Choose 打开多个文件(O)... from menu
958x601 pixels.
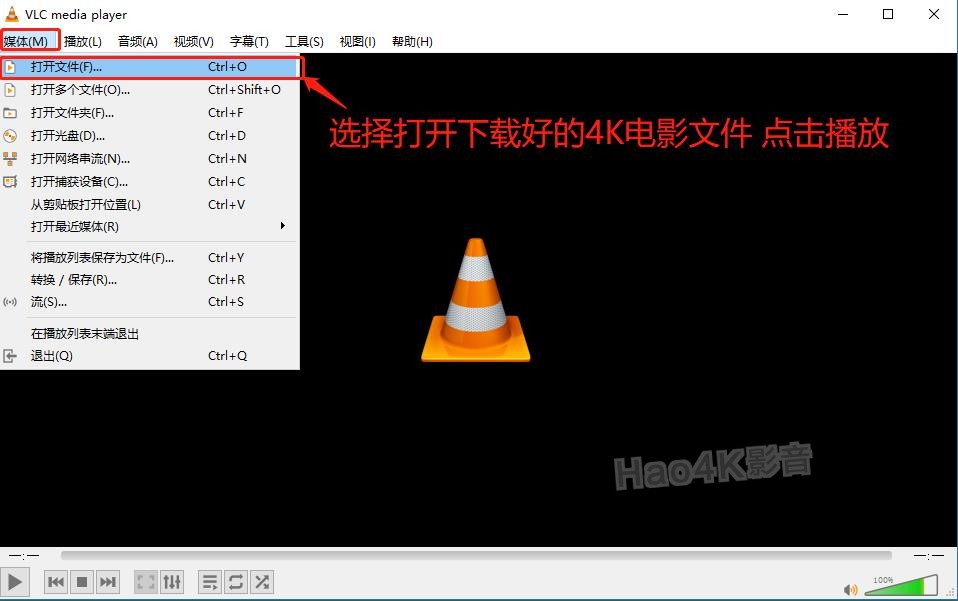tap(150, 90)
